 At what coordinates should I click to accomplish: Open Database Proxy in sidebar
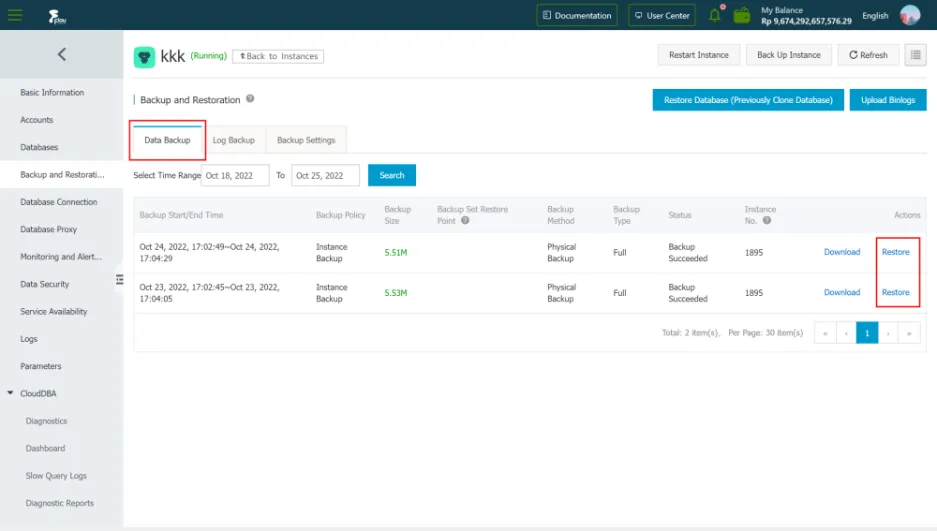tap(48, 229)
